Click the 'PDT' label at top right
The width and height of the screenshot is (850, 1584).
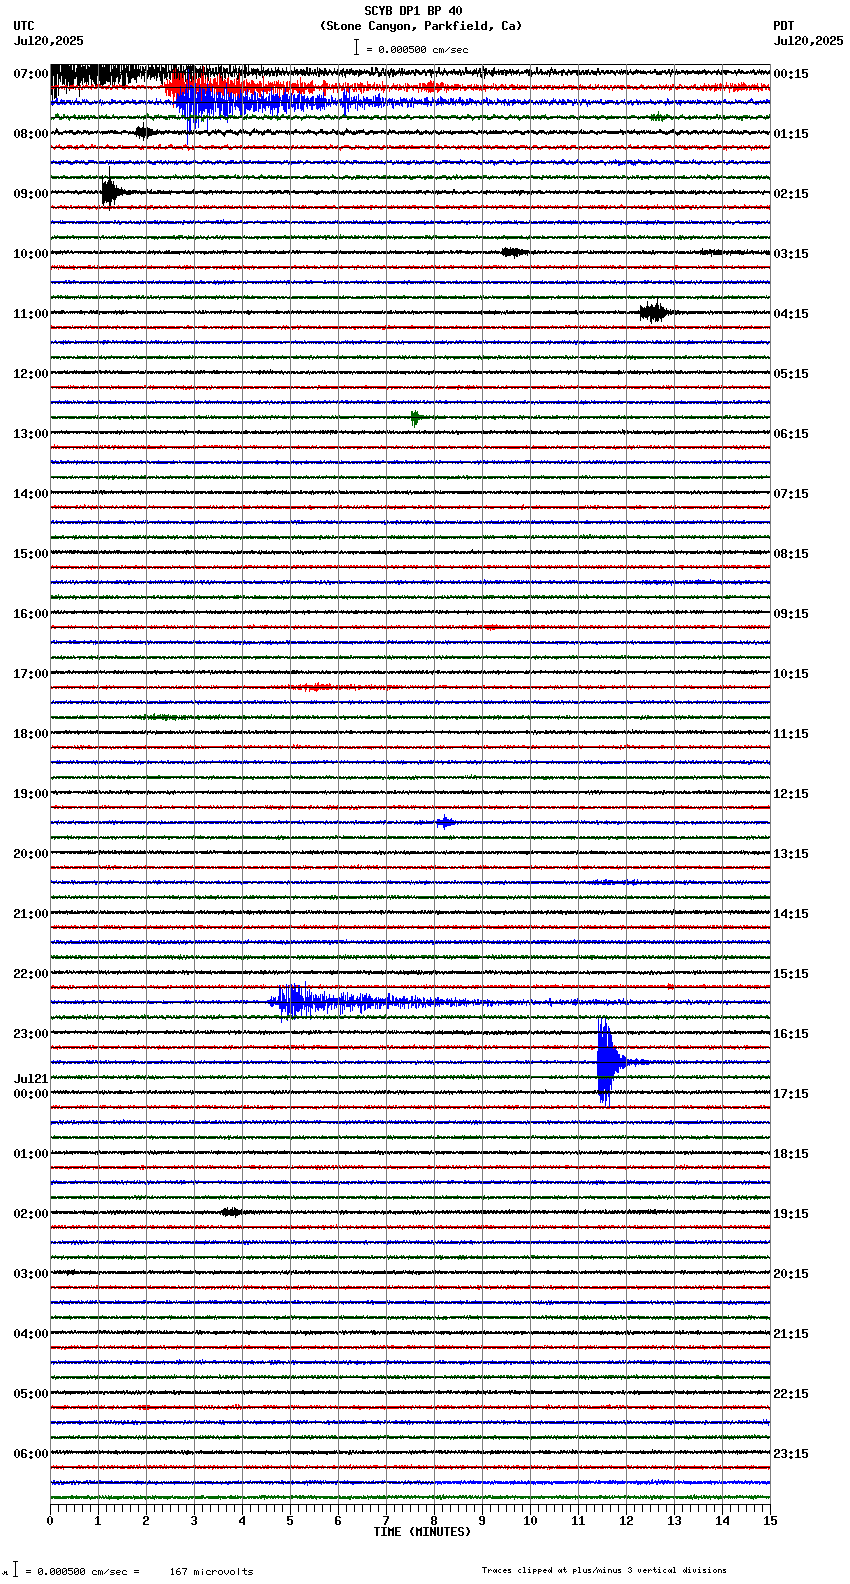coord(783,26)
